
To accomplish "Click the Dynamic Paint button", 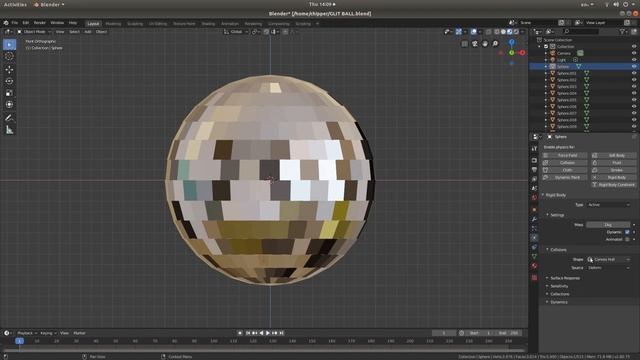I will tap(565, 177).
